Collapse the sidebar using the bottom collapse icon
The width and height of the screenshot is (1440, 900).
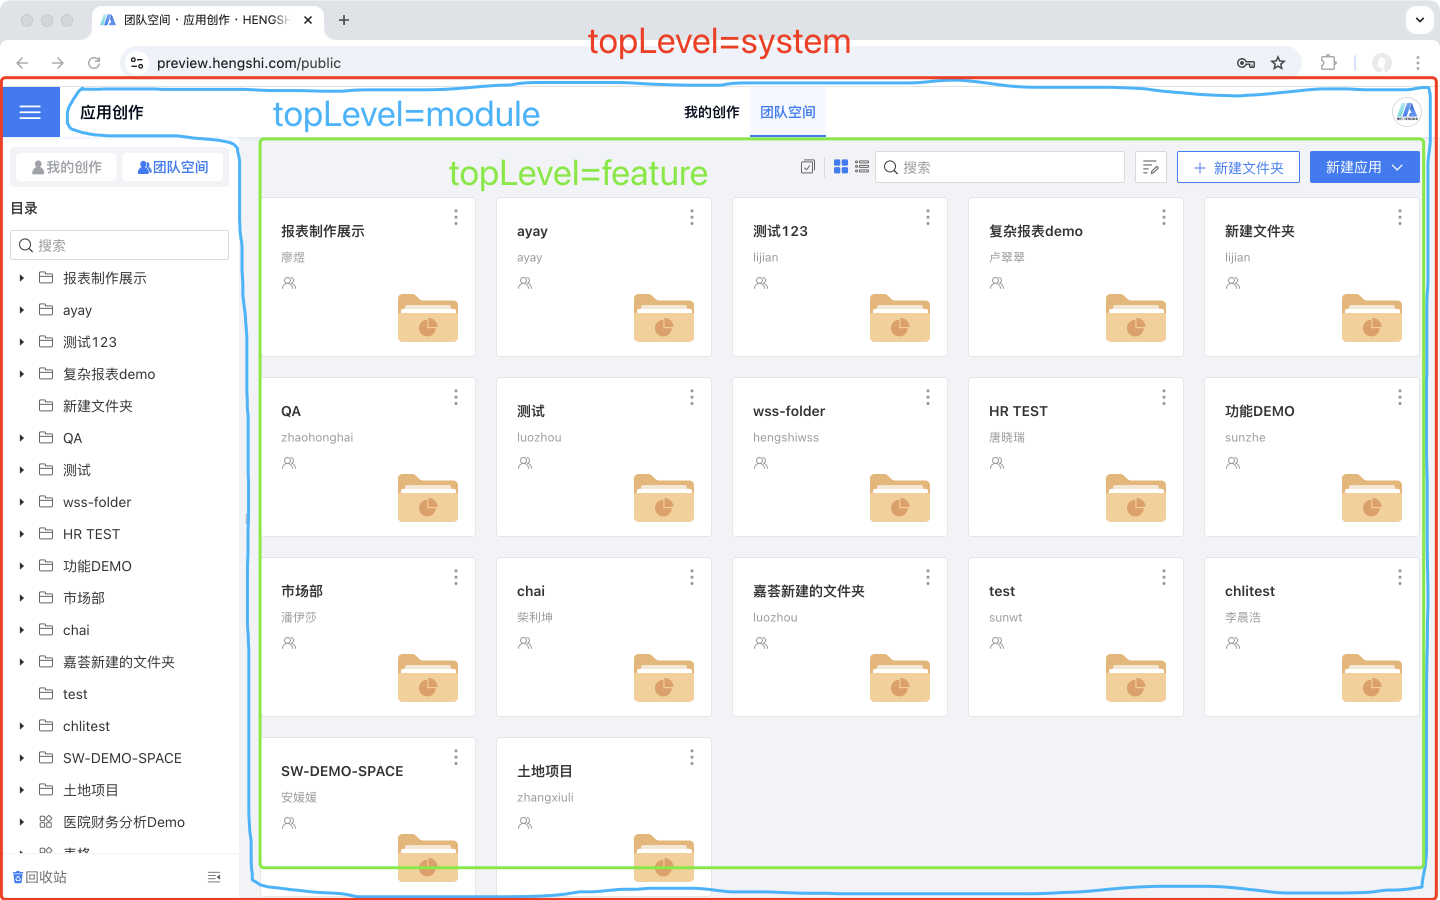[214, 877]
